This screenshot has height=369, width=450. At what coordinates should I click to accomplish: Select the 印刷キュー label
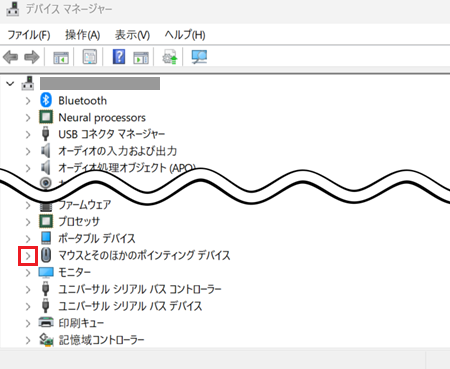[81, 323]
